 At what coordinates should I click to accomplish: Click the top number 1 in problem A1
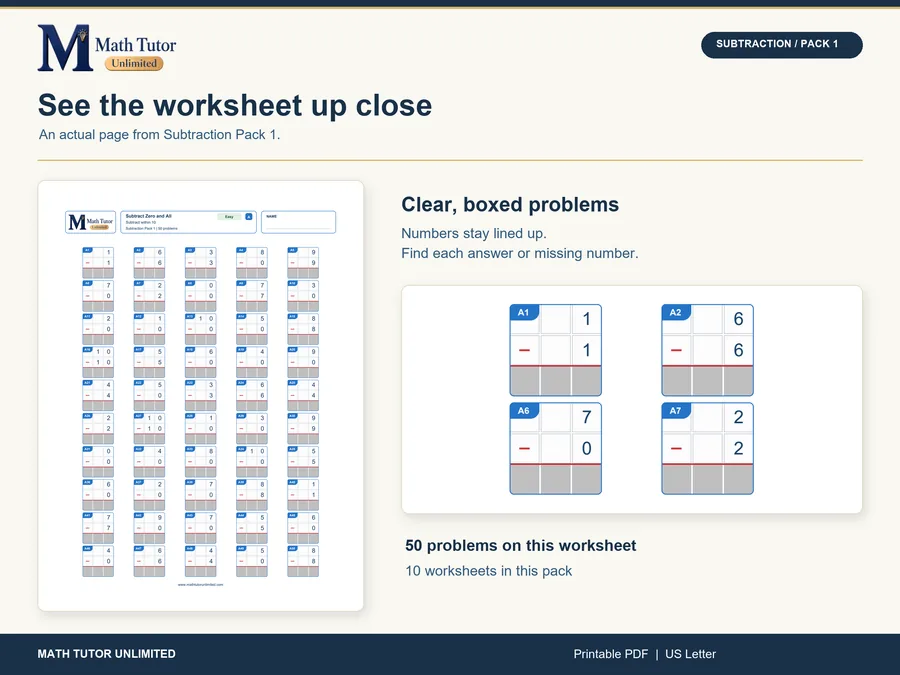pyautogui.click(x=586, y=319)
